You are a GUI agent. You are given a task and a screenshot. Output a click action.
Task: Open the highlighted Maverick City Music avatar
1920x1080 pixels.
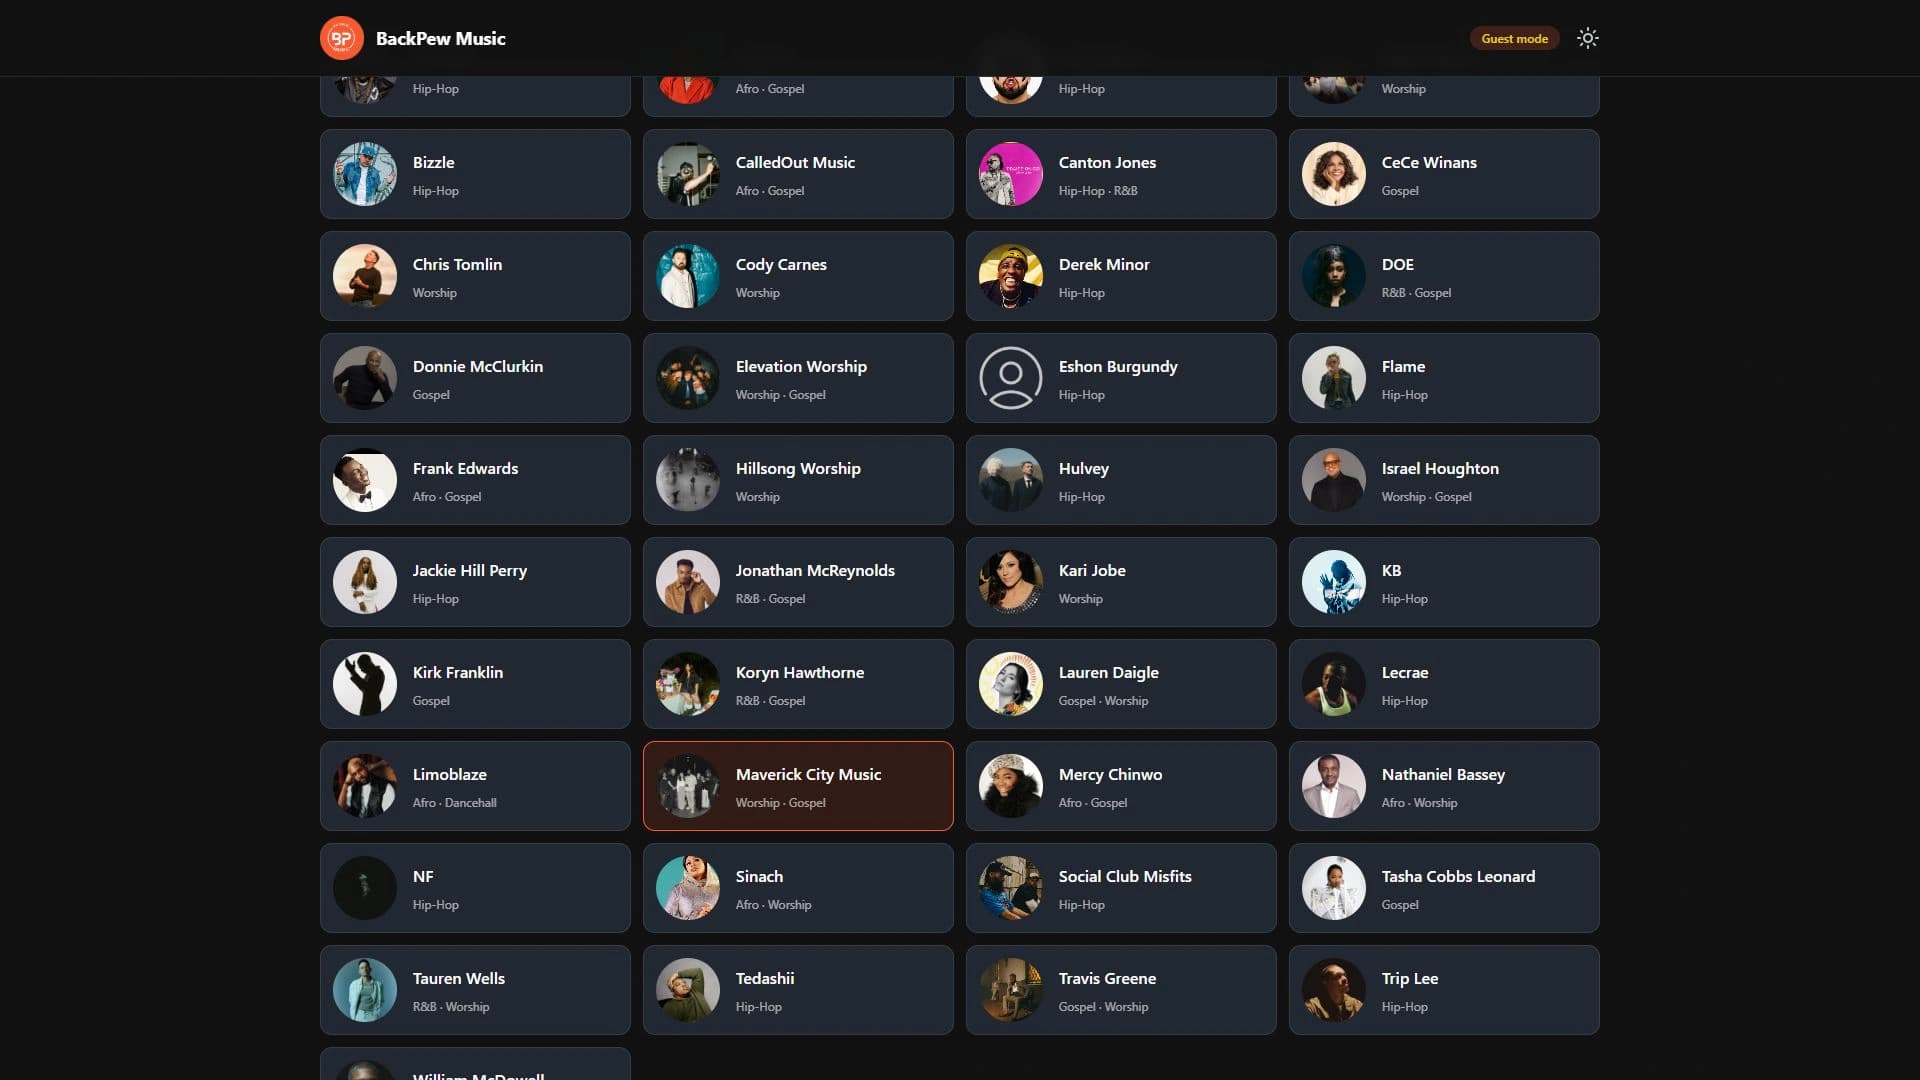(x=688, y=786)
